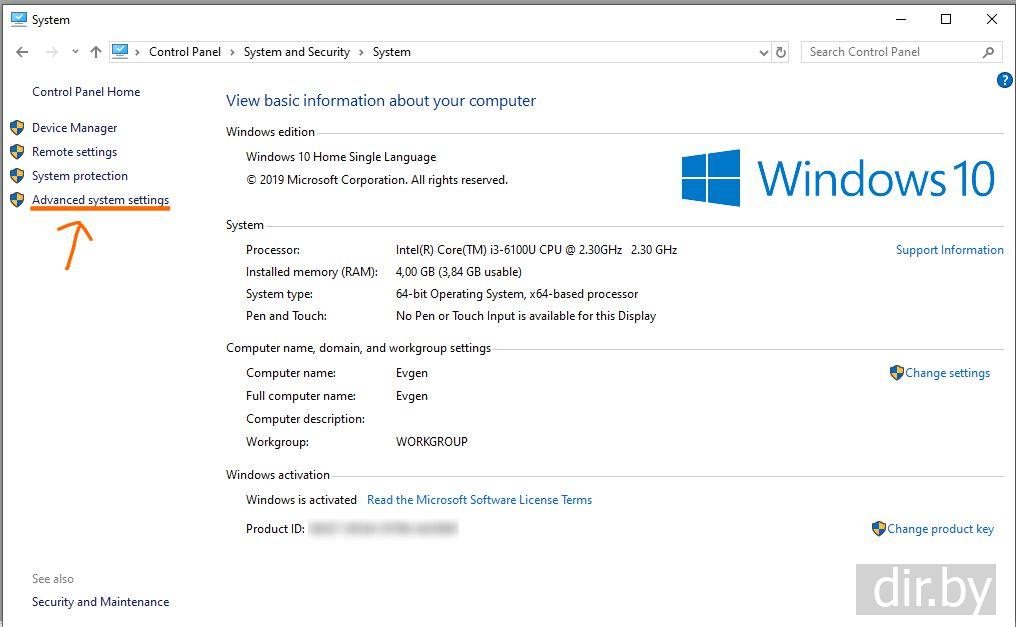Read the Microsoft Software License Terms

coord(479,500)
